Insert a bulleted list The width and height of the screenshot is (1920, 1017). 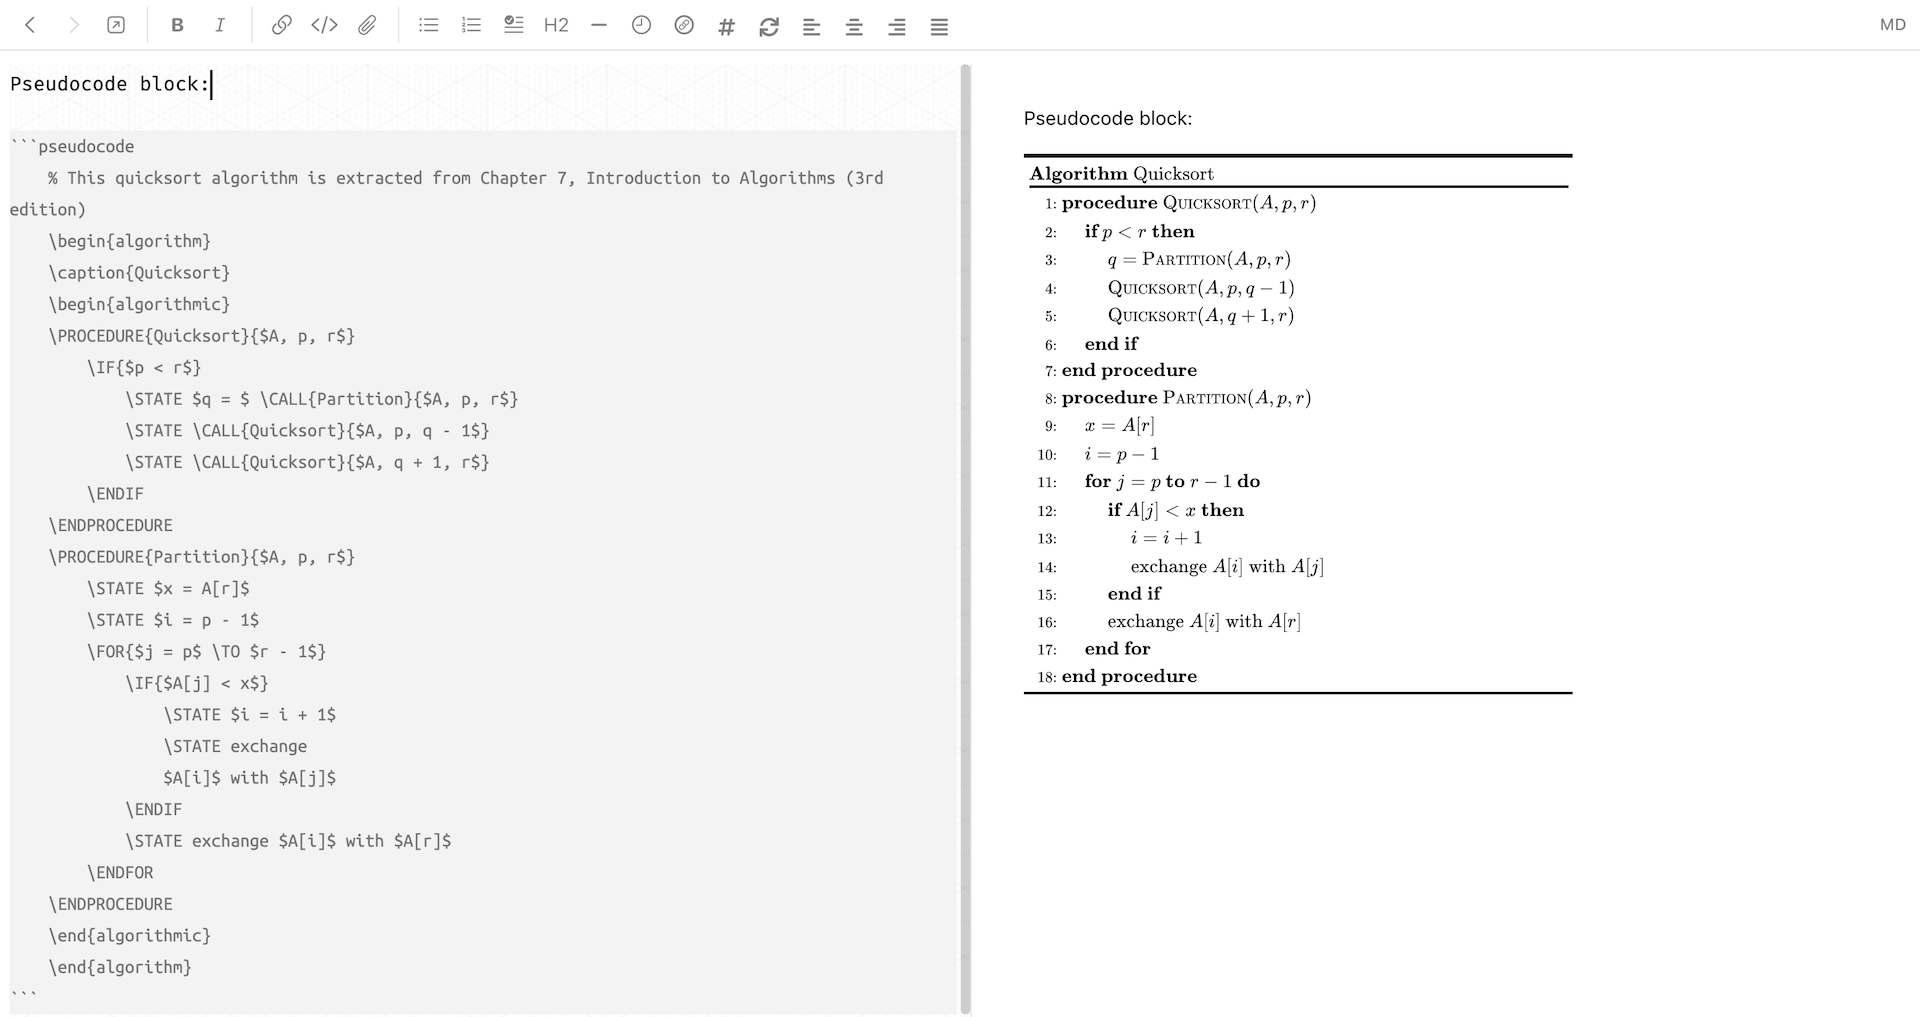[x=429, y=26]
